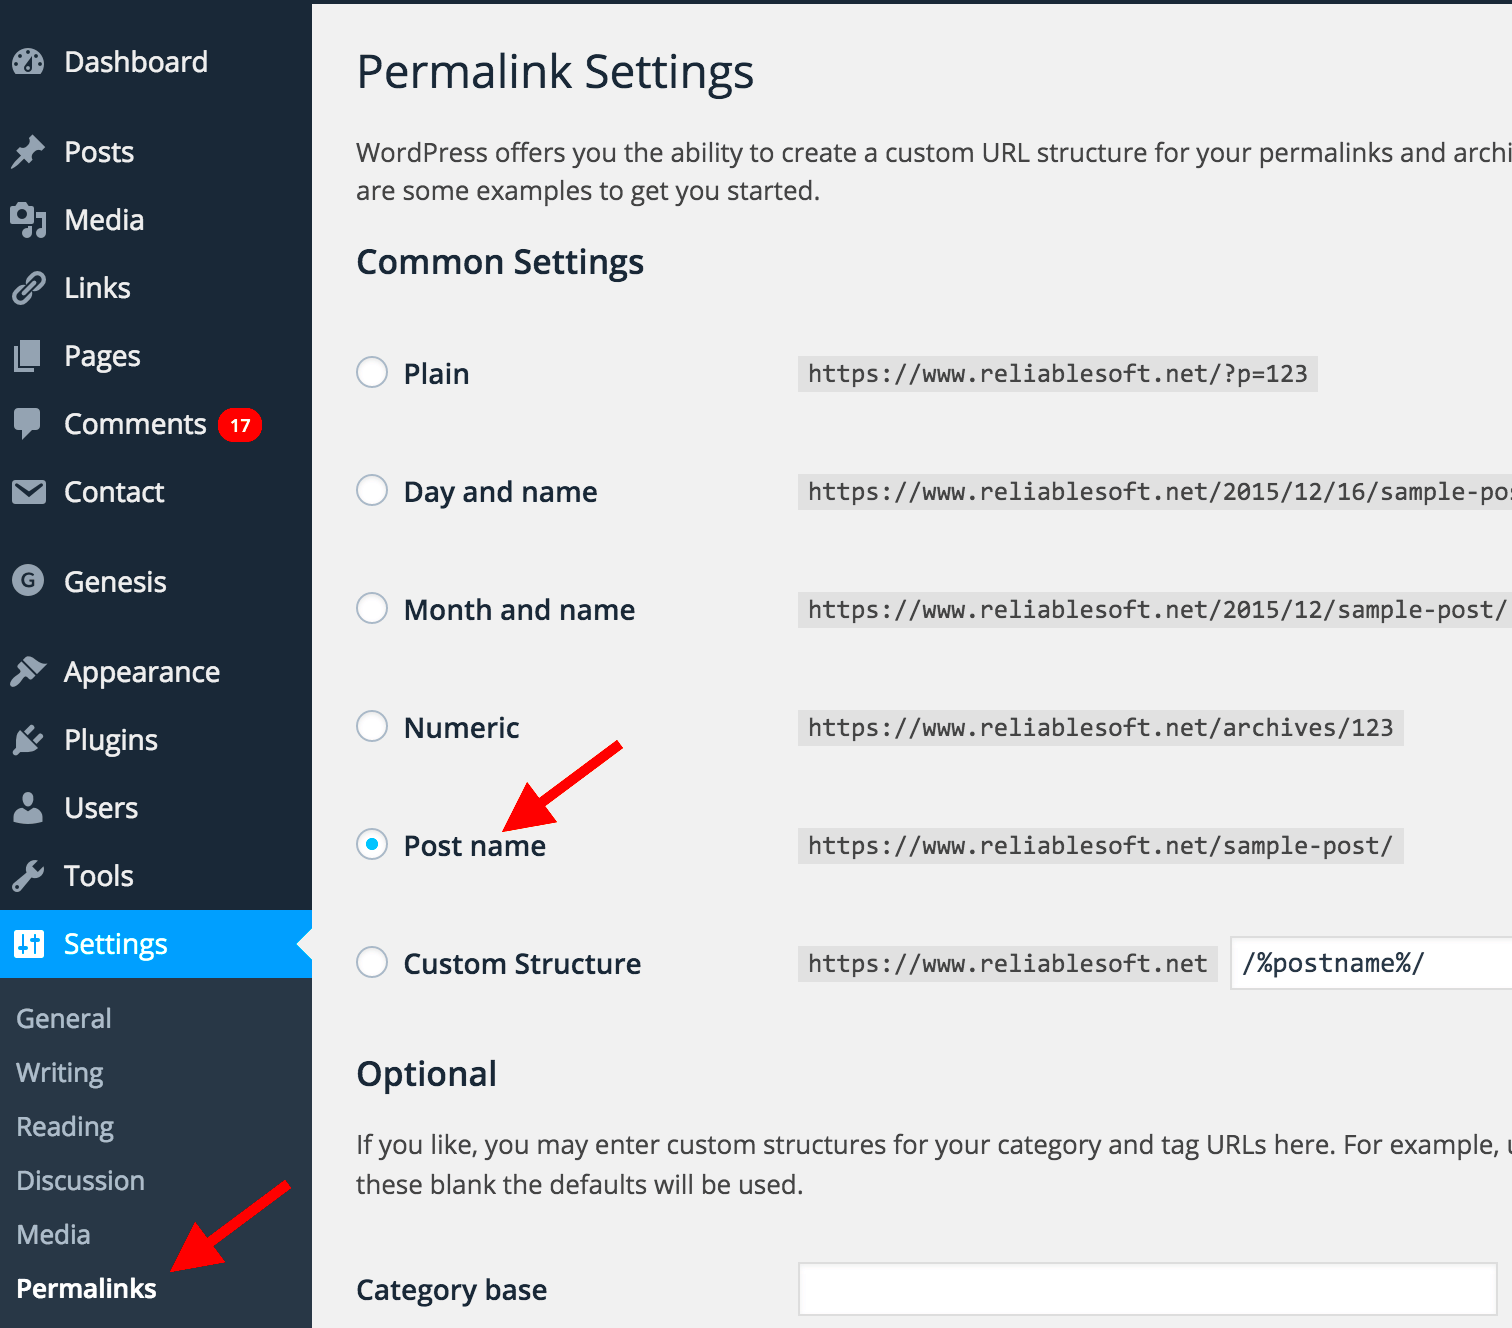Click the Comments speech bubble icon
The image size is (1512, 1328).
(28, 424)
